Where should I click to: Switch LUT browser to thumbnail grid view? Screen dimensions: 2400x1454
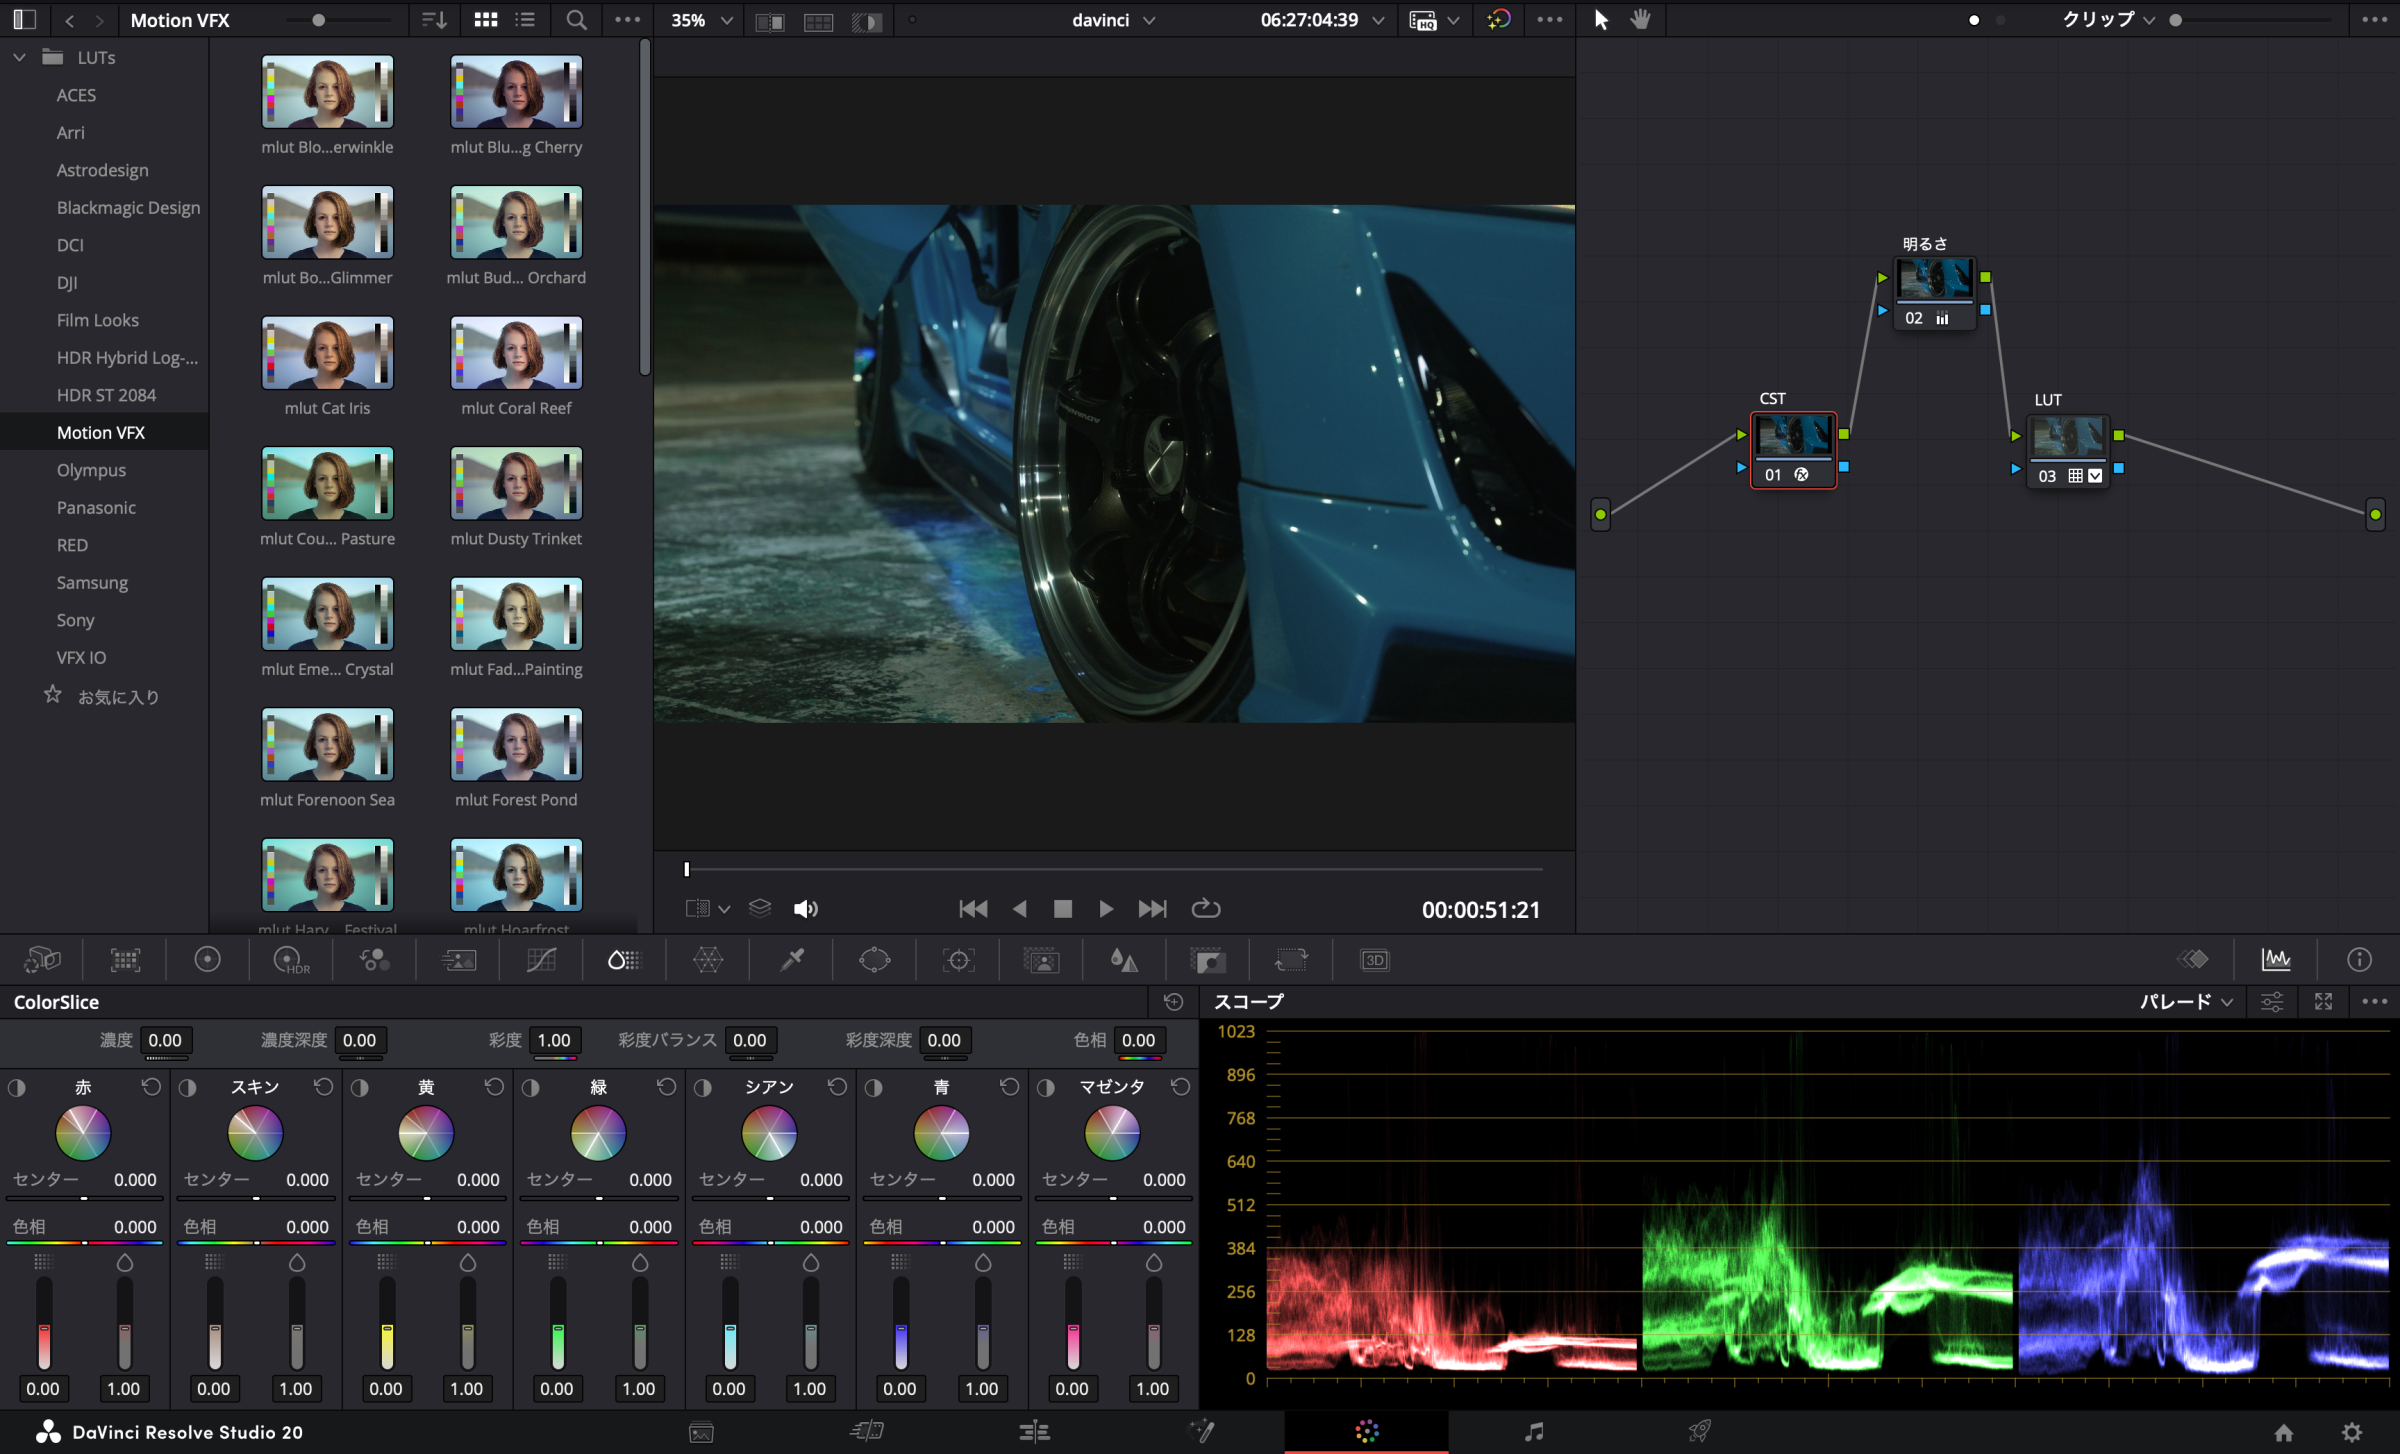point(486,20)
